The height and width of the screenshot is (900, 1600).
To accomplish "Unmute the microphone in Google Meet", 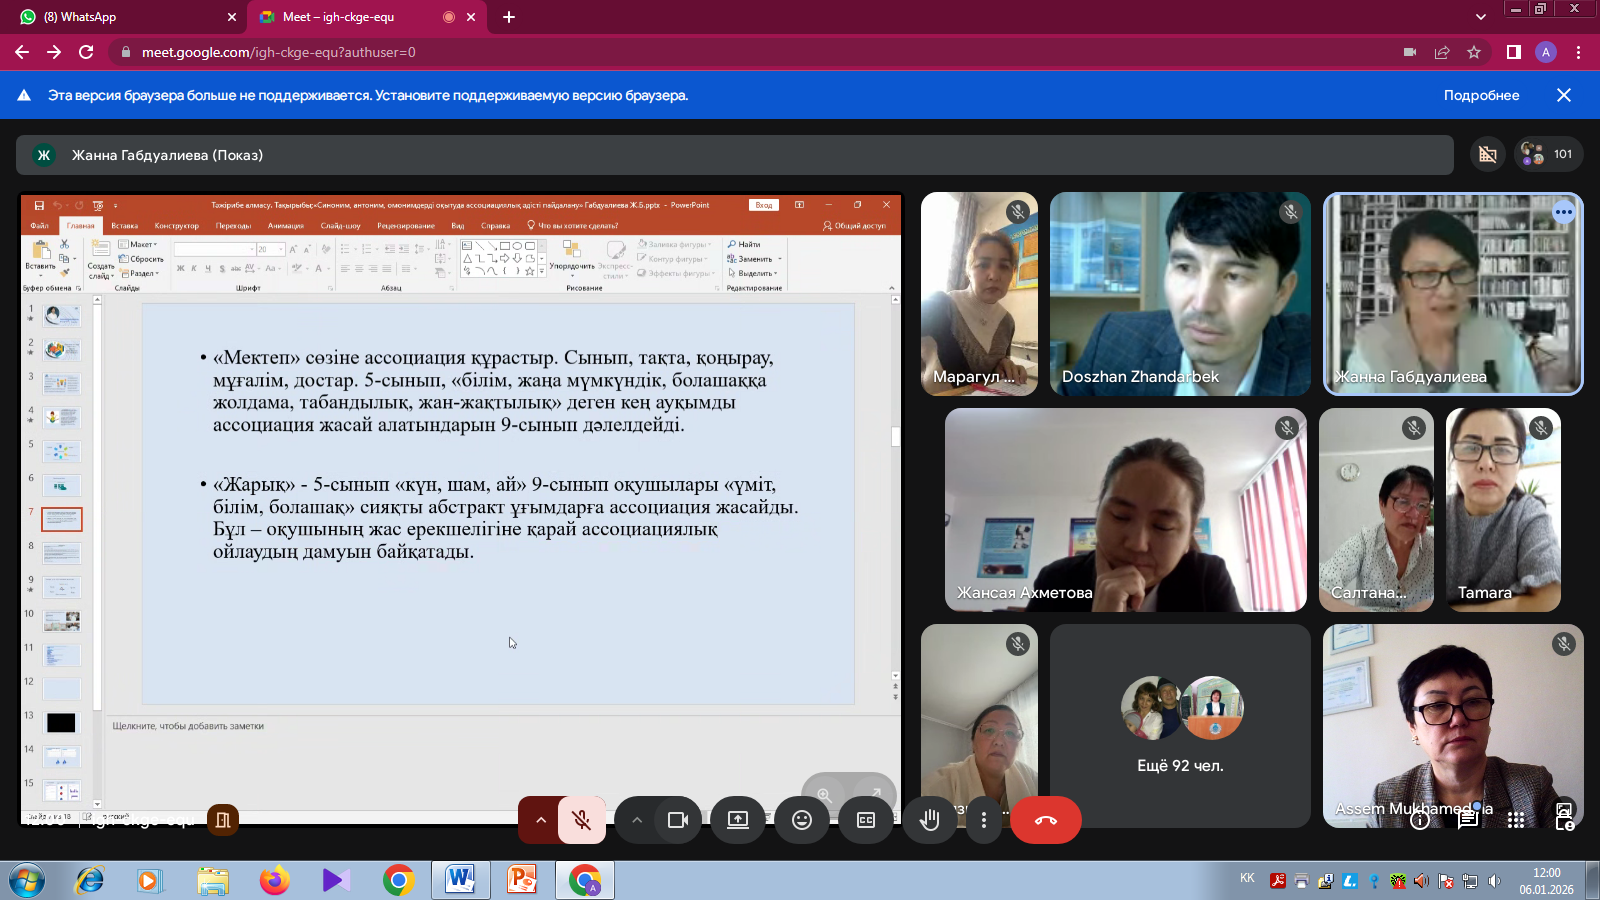I will [x=580, y=820].
